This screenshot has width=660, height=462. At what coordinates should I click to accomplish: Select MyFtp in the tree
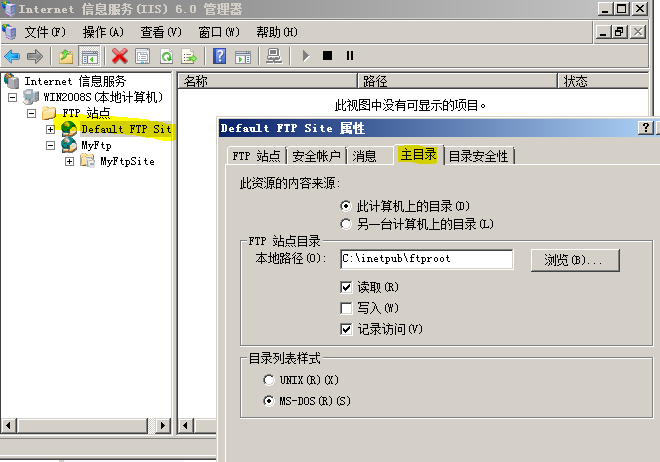point(96,146)
